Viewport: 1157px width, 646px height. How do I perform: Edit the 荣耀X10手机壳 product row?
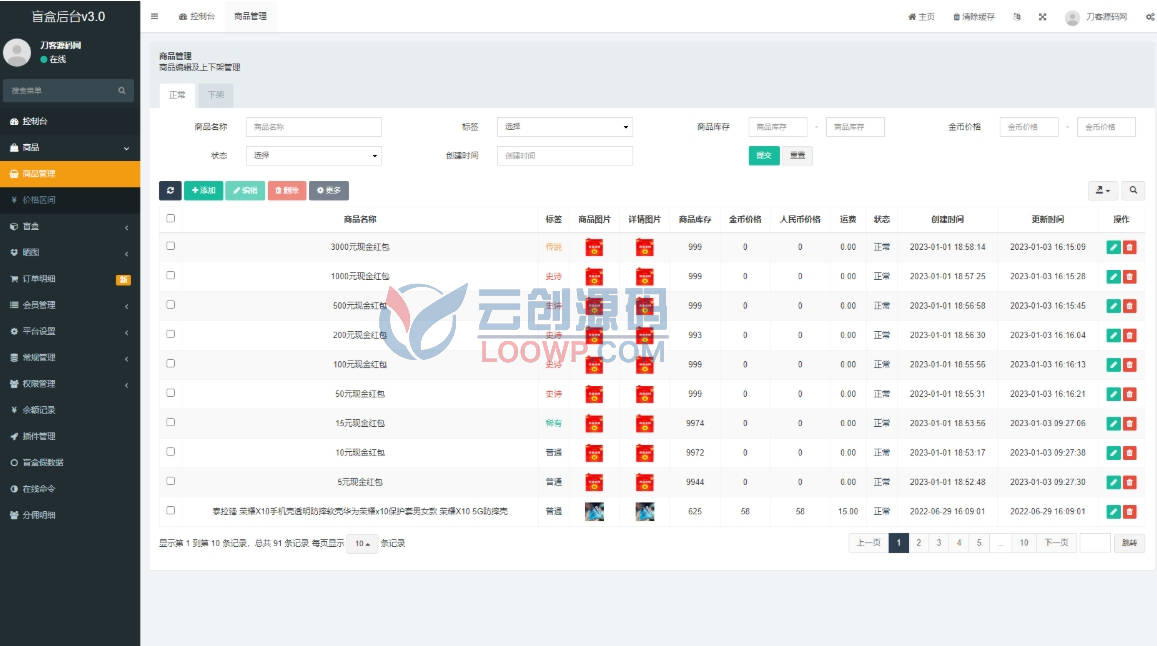point(1113,512)
